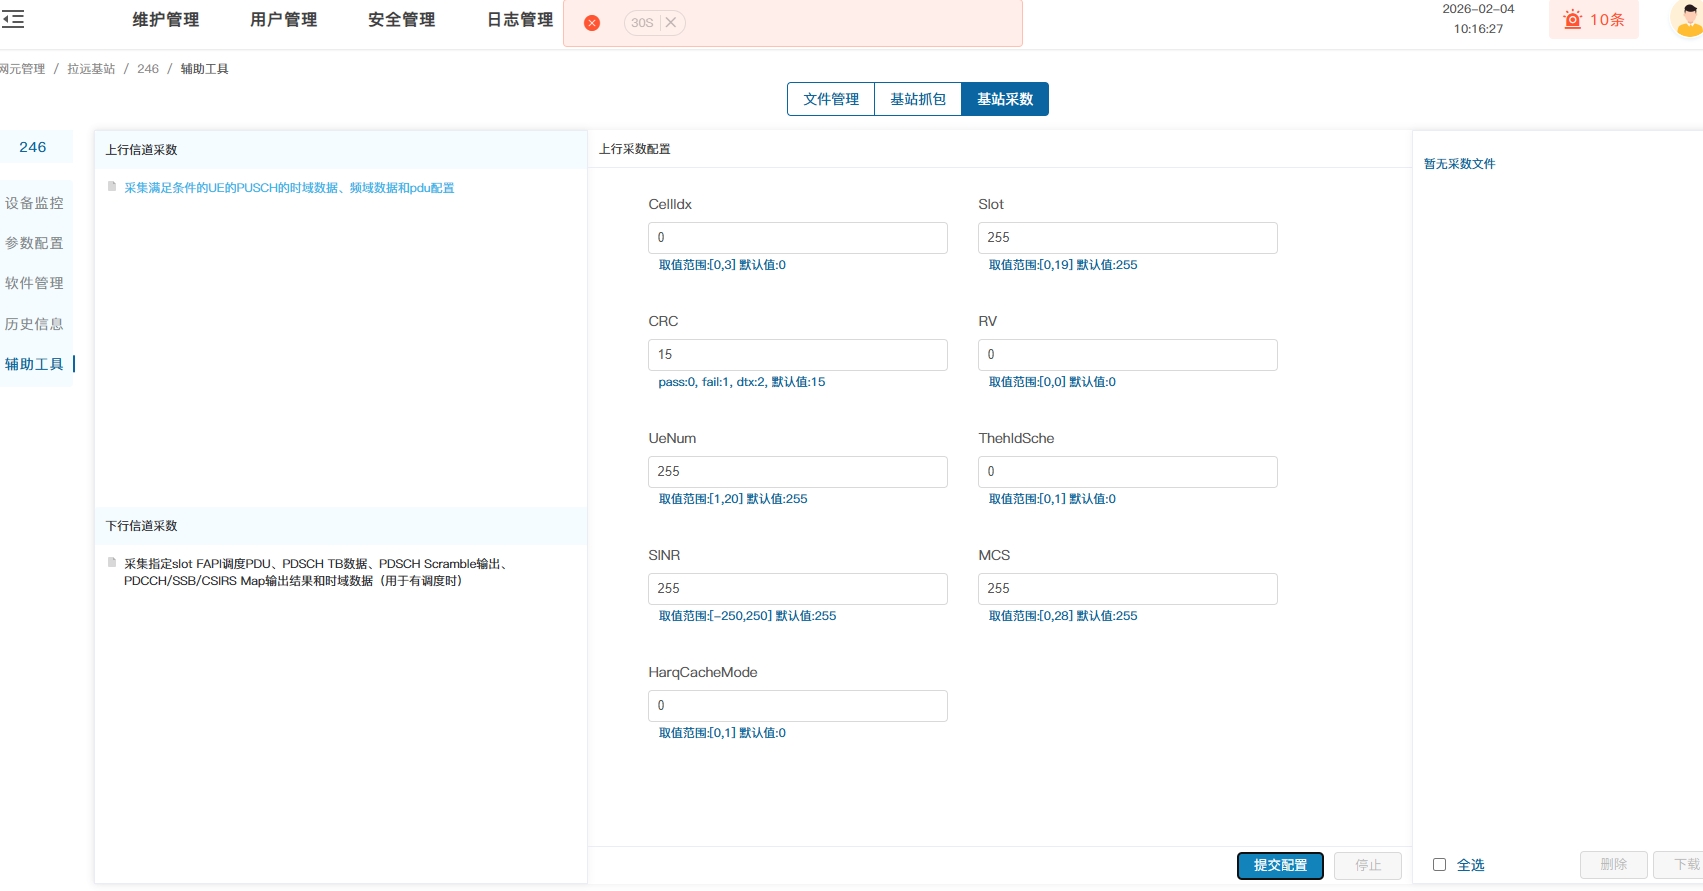Collapse the sidebar with the menu fold icon
The image size is (1703, 891).
pos(13,19)
